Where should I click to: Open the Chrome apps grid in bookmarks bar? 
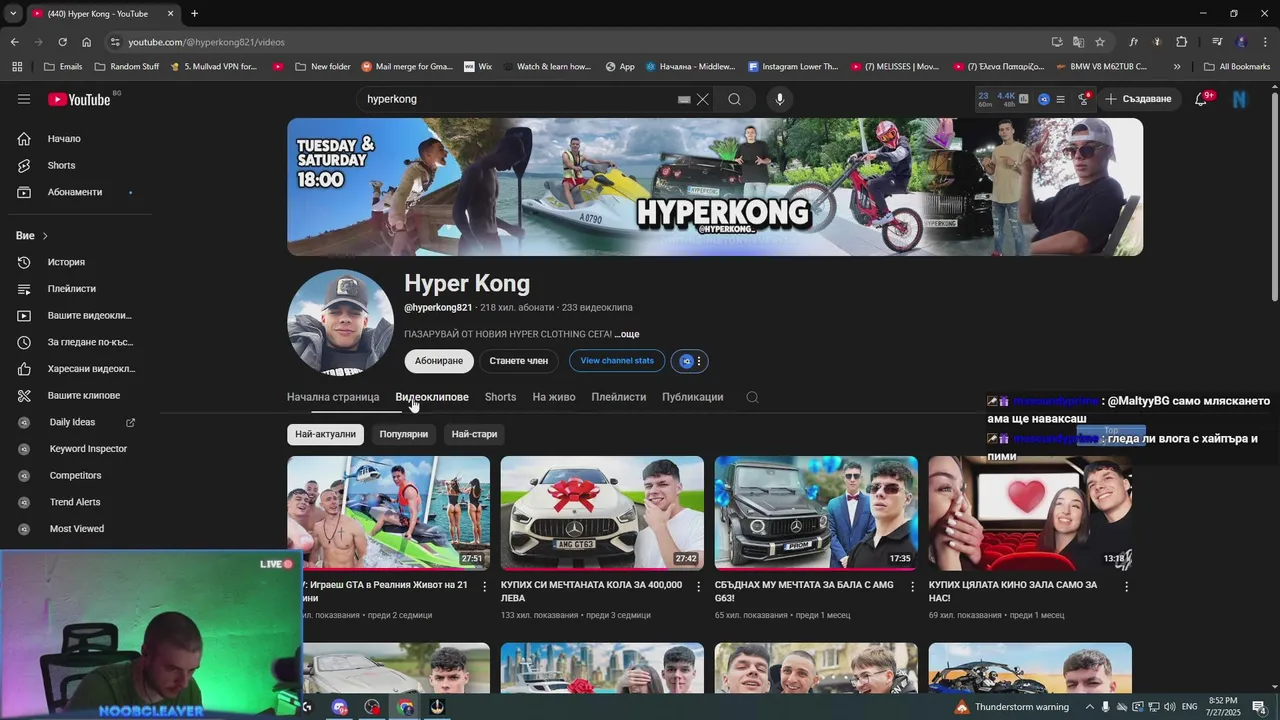[x=17, y=67]
